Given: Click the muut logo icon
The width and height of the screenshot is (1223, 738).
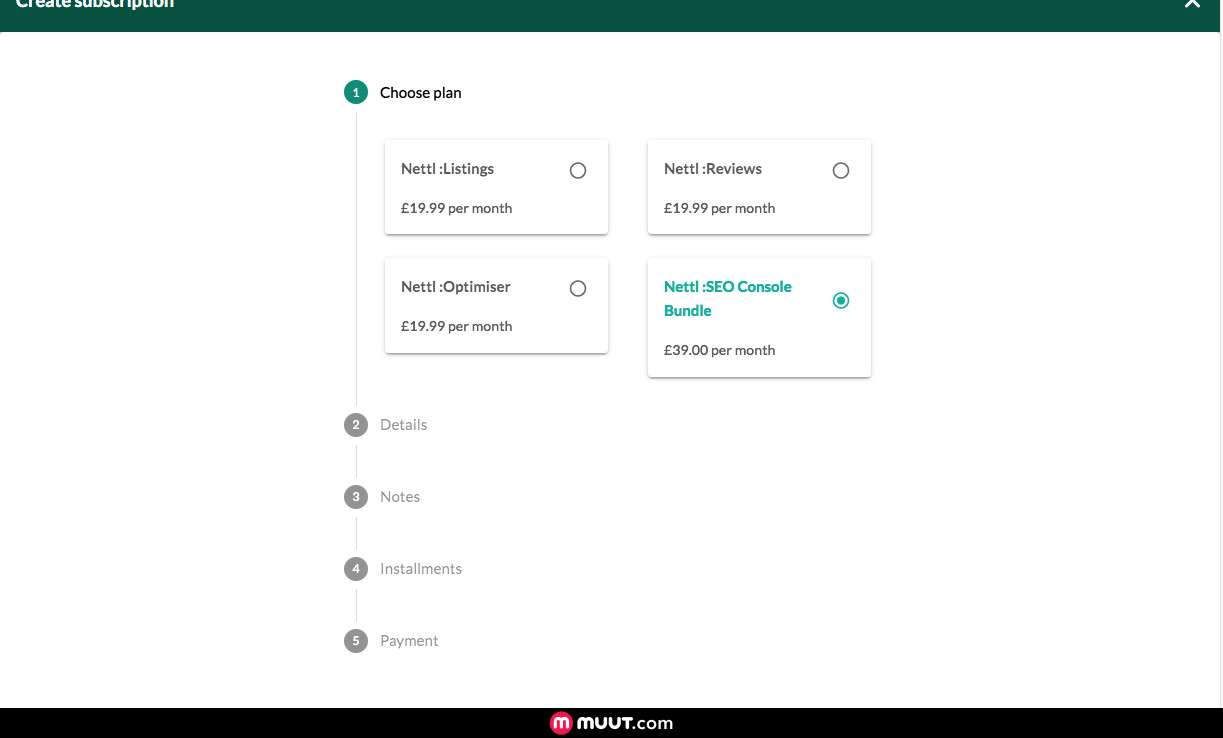Looking at the screenshot, I should 561,723.
